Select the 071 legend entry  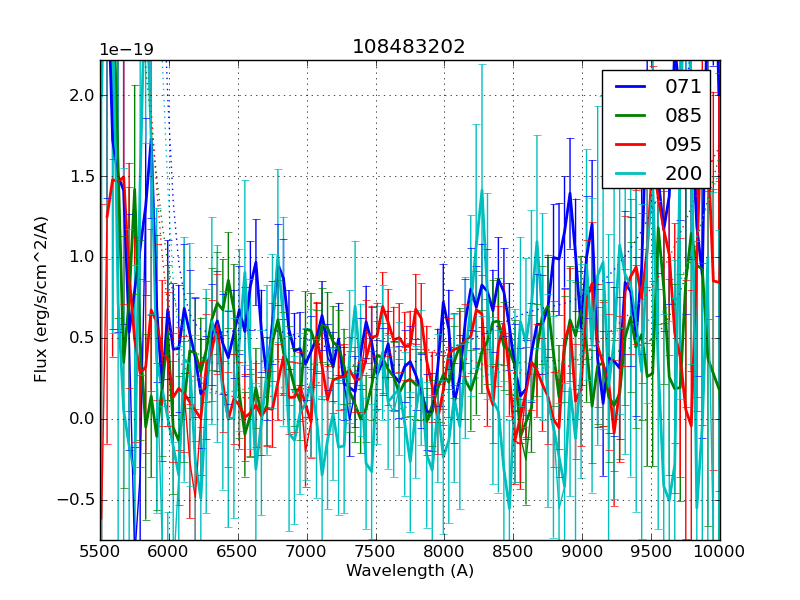click(683, 87)
